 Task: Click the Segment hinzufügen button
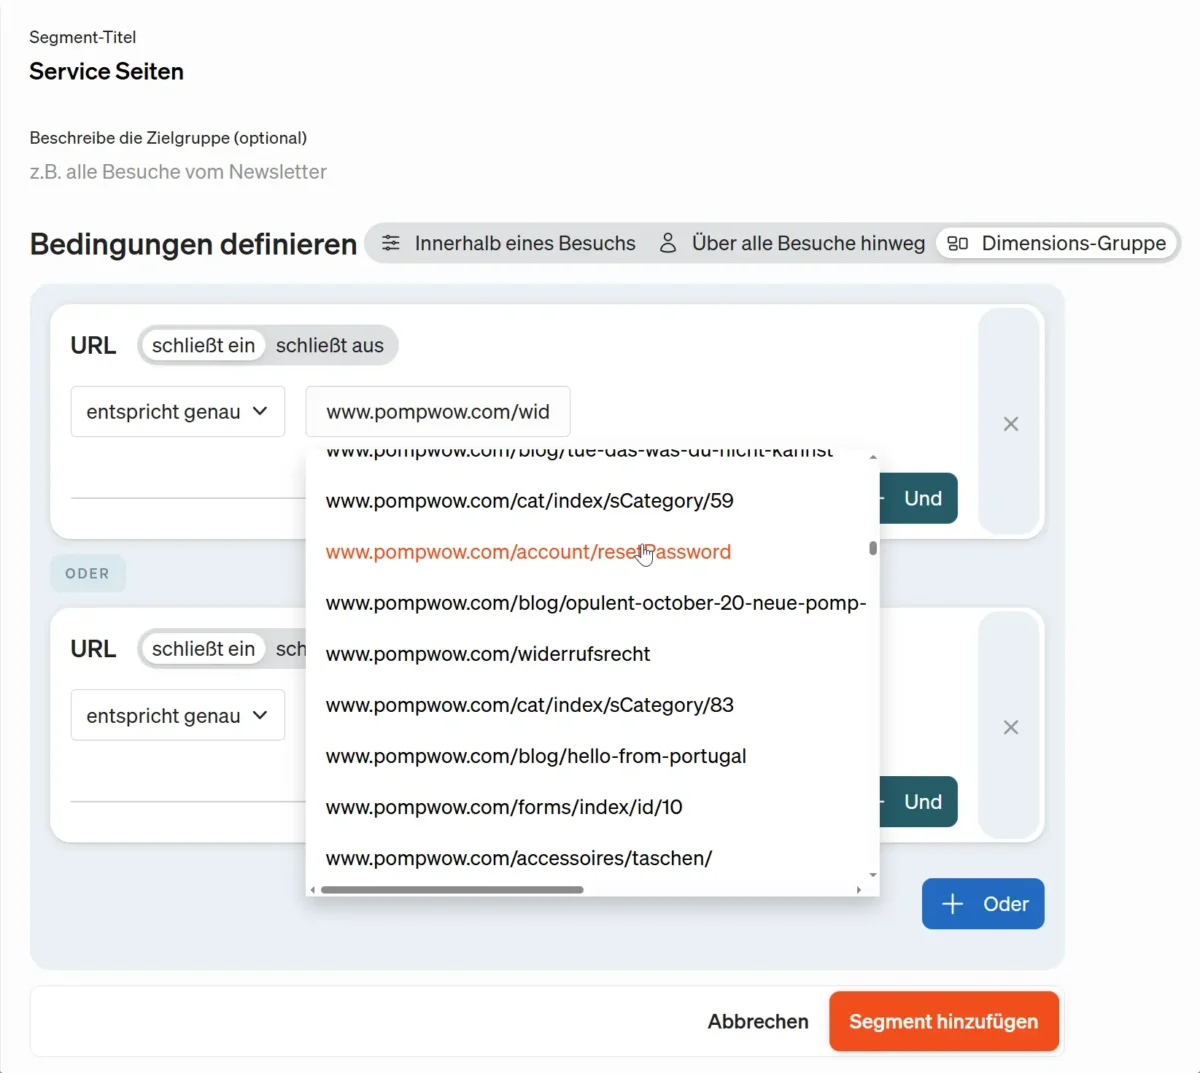pos(943,1021)
